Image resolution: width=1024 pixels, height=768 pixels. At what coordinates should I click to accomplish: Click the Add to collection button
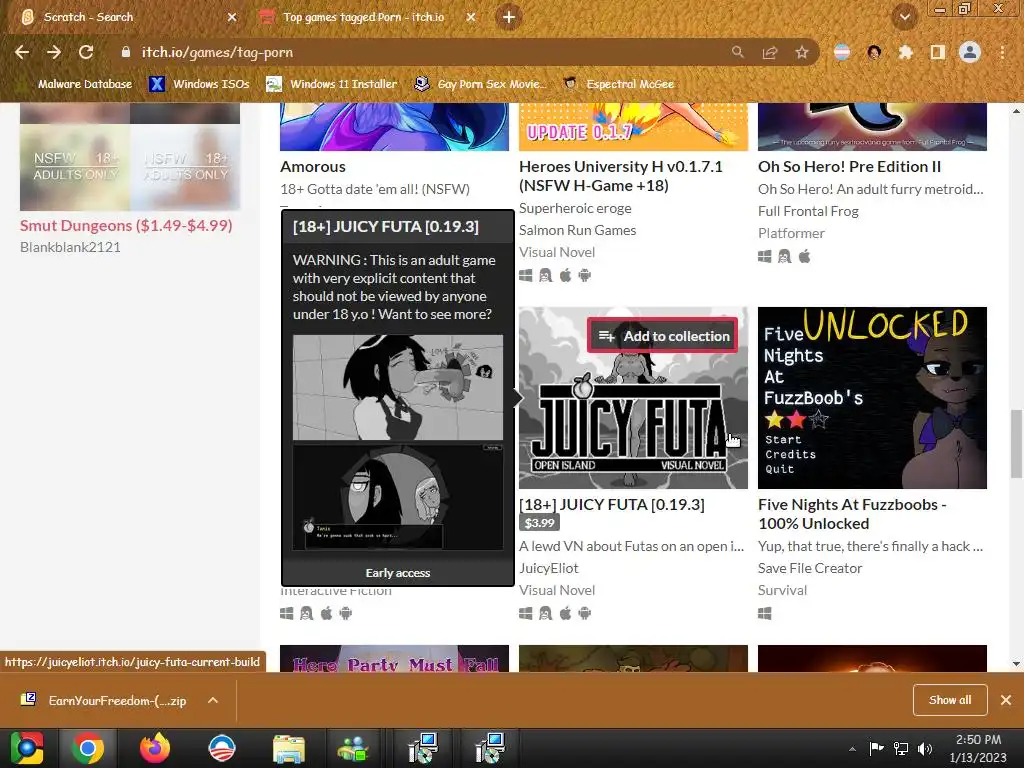(662, 336)
